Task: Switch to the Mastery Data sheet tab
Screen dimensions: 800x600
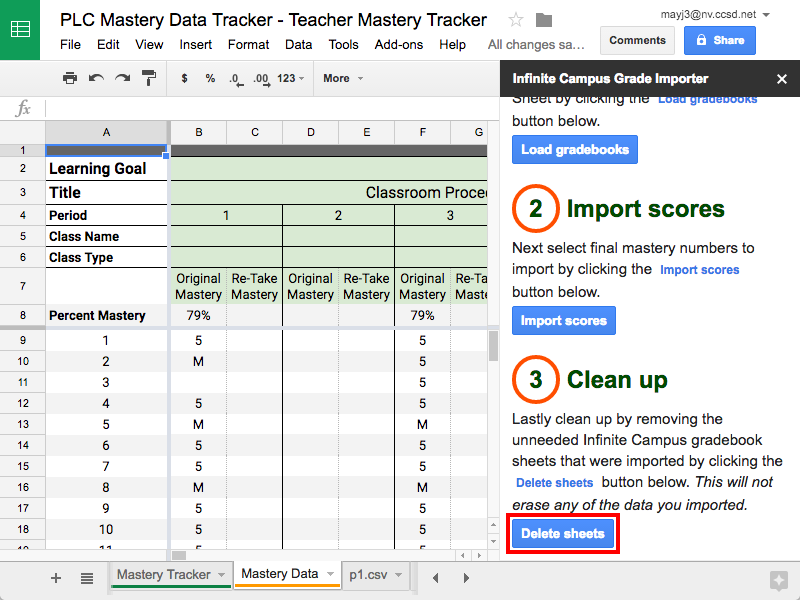Action: click(x=280, y=574)
